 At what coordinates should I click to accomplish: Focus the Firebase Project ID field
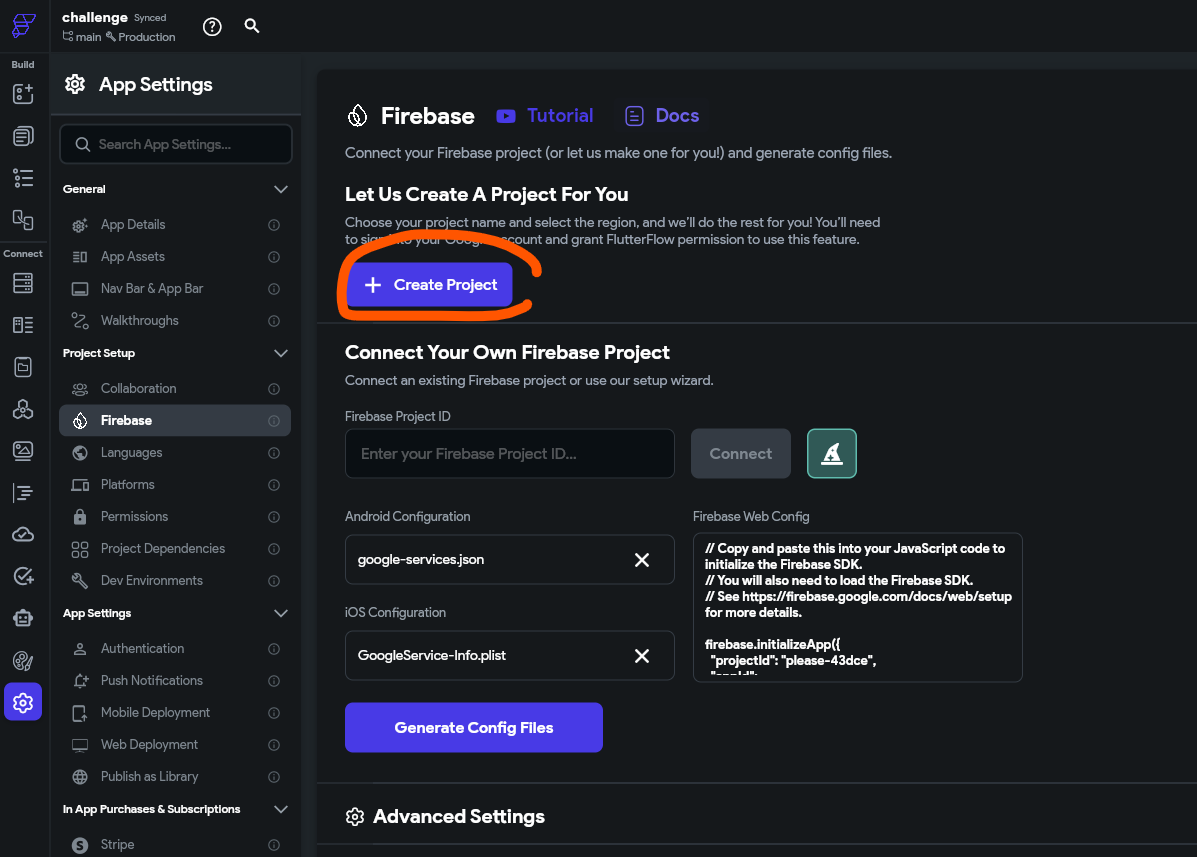pos(510,453)
